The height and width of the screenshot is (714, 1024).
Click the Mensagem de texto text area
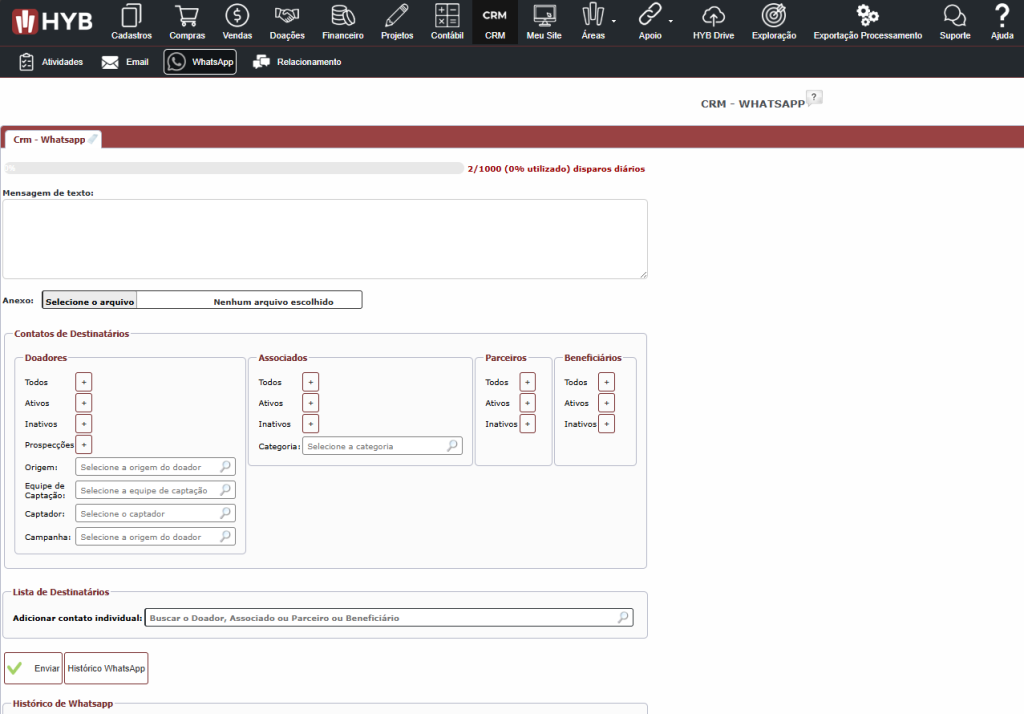tap(324, 239)
